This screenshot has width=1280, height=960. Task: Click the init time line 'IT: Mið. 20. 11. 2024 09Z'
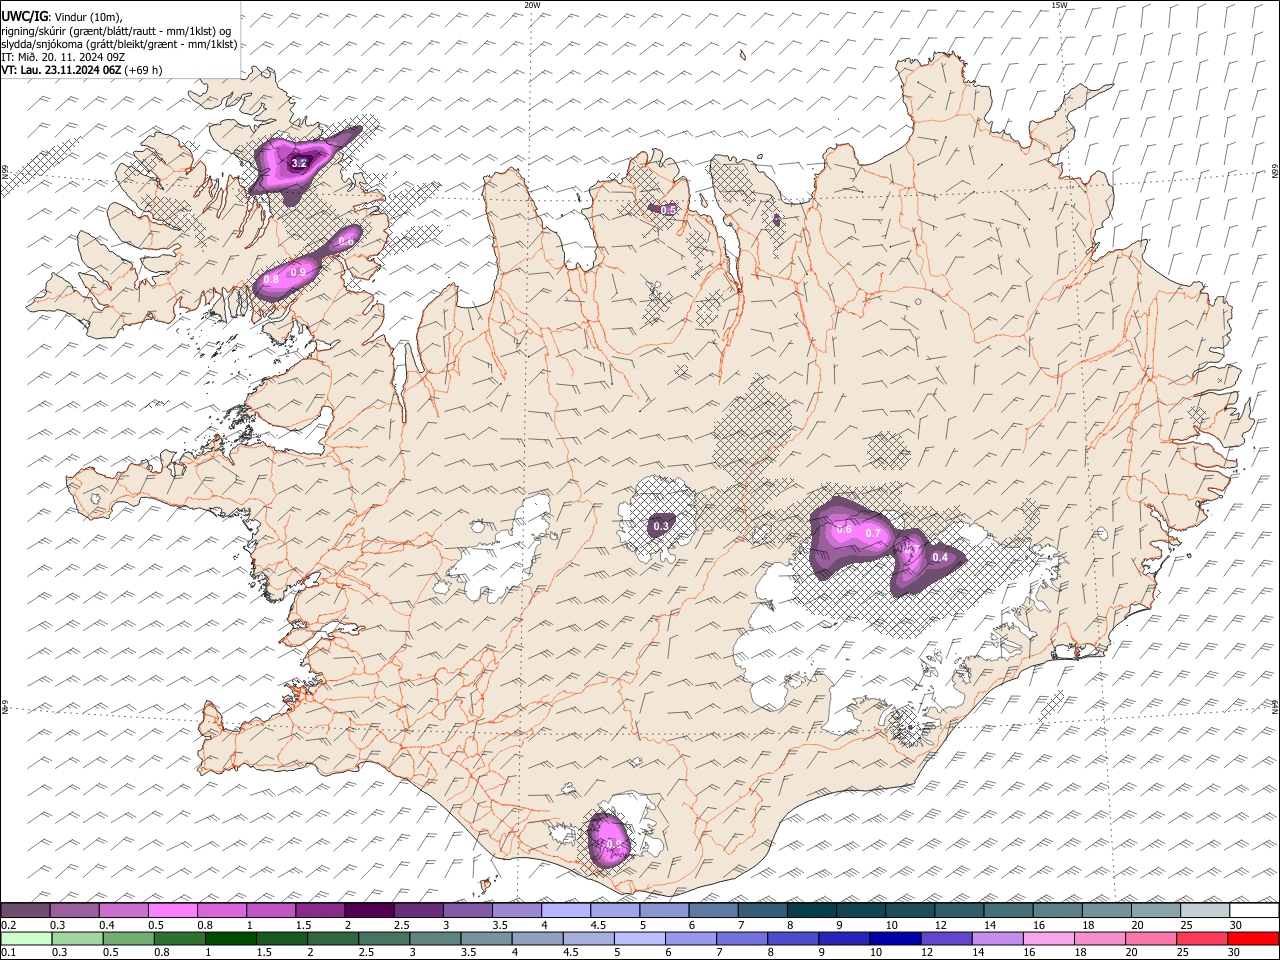(64, 57)
